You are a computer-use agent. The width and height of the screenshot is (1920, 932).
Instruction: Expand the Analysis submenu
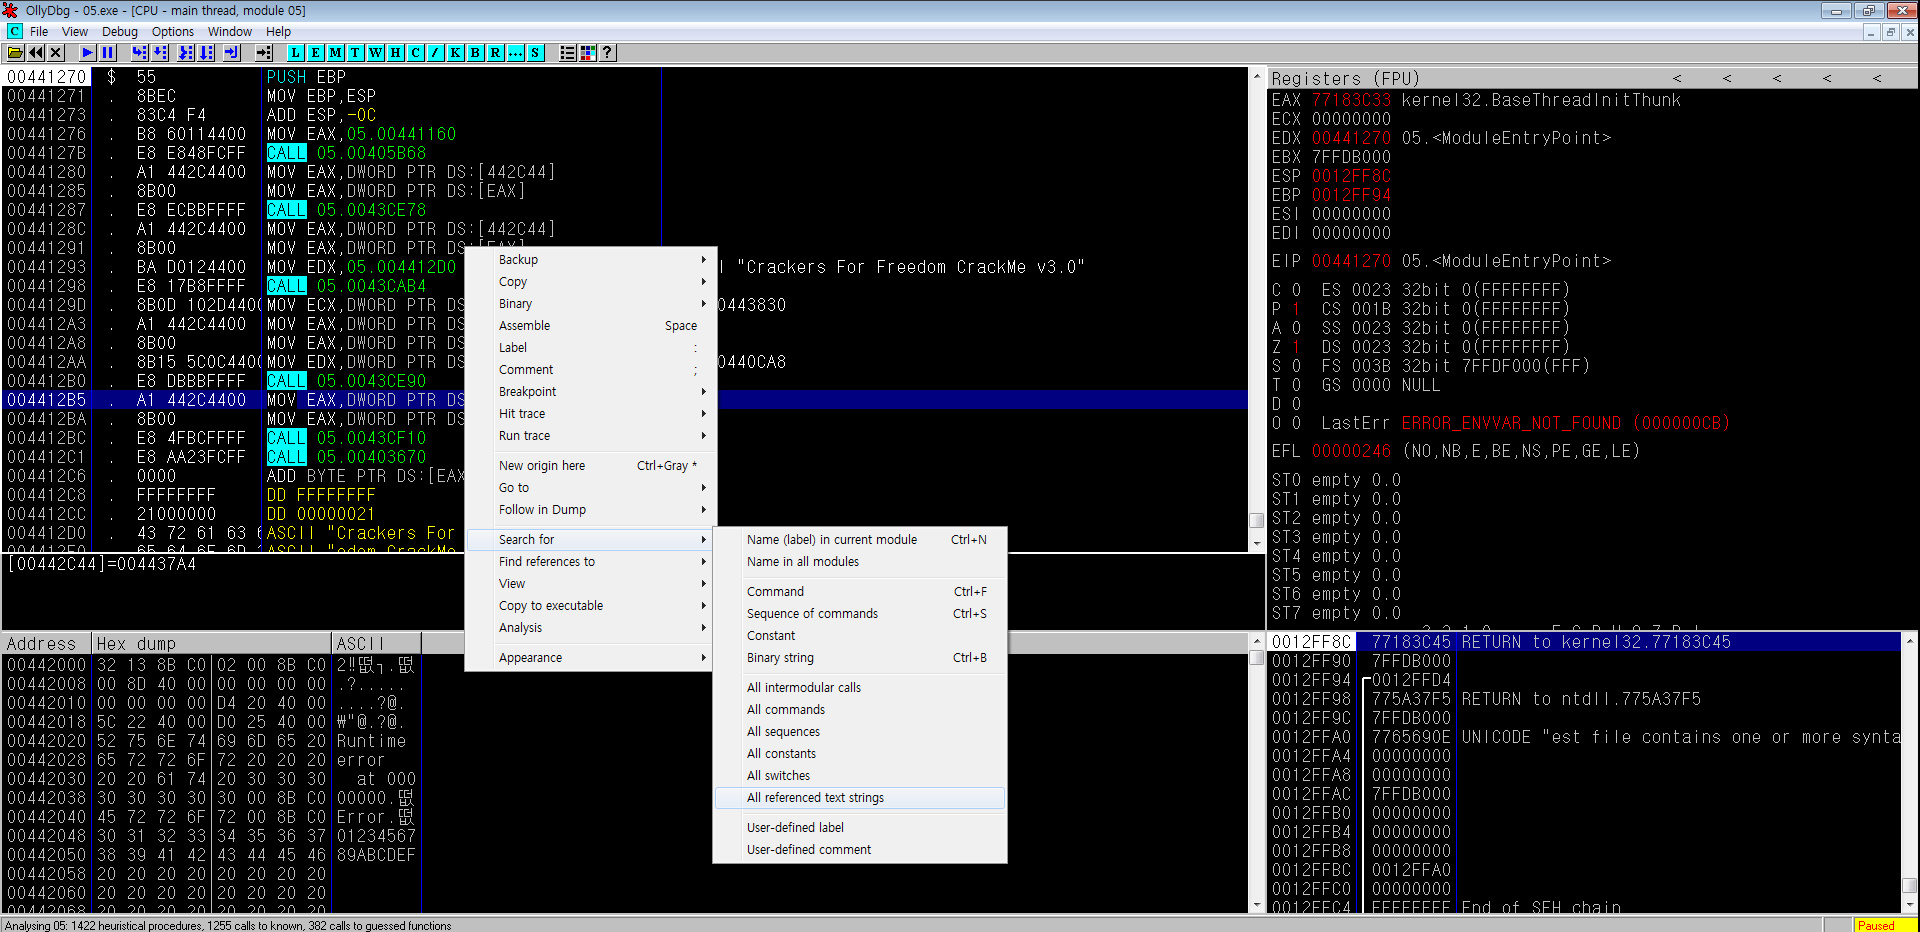click(x=590, y=628)
